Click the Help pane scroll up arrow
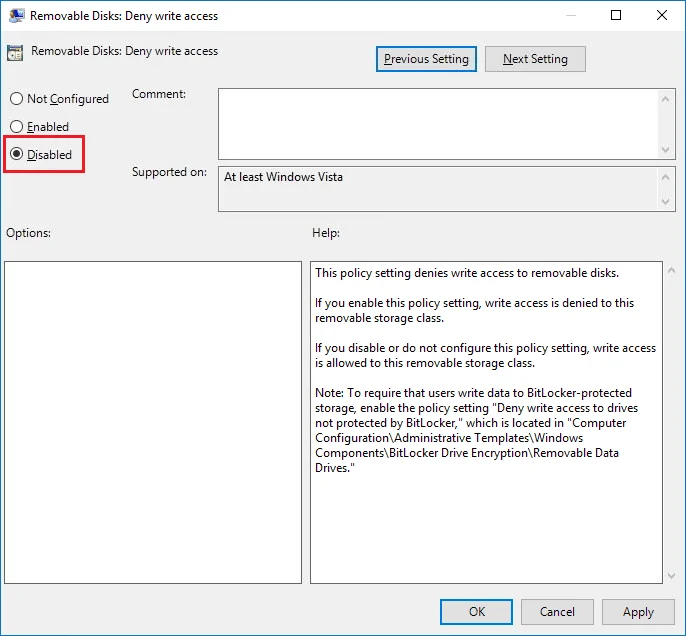 click(672, 271)
